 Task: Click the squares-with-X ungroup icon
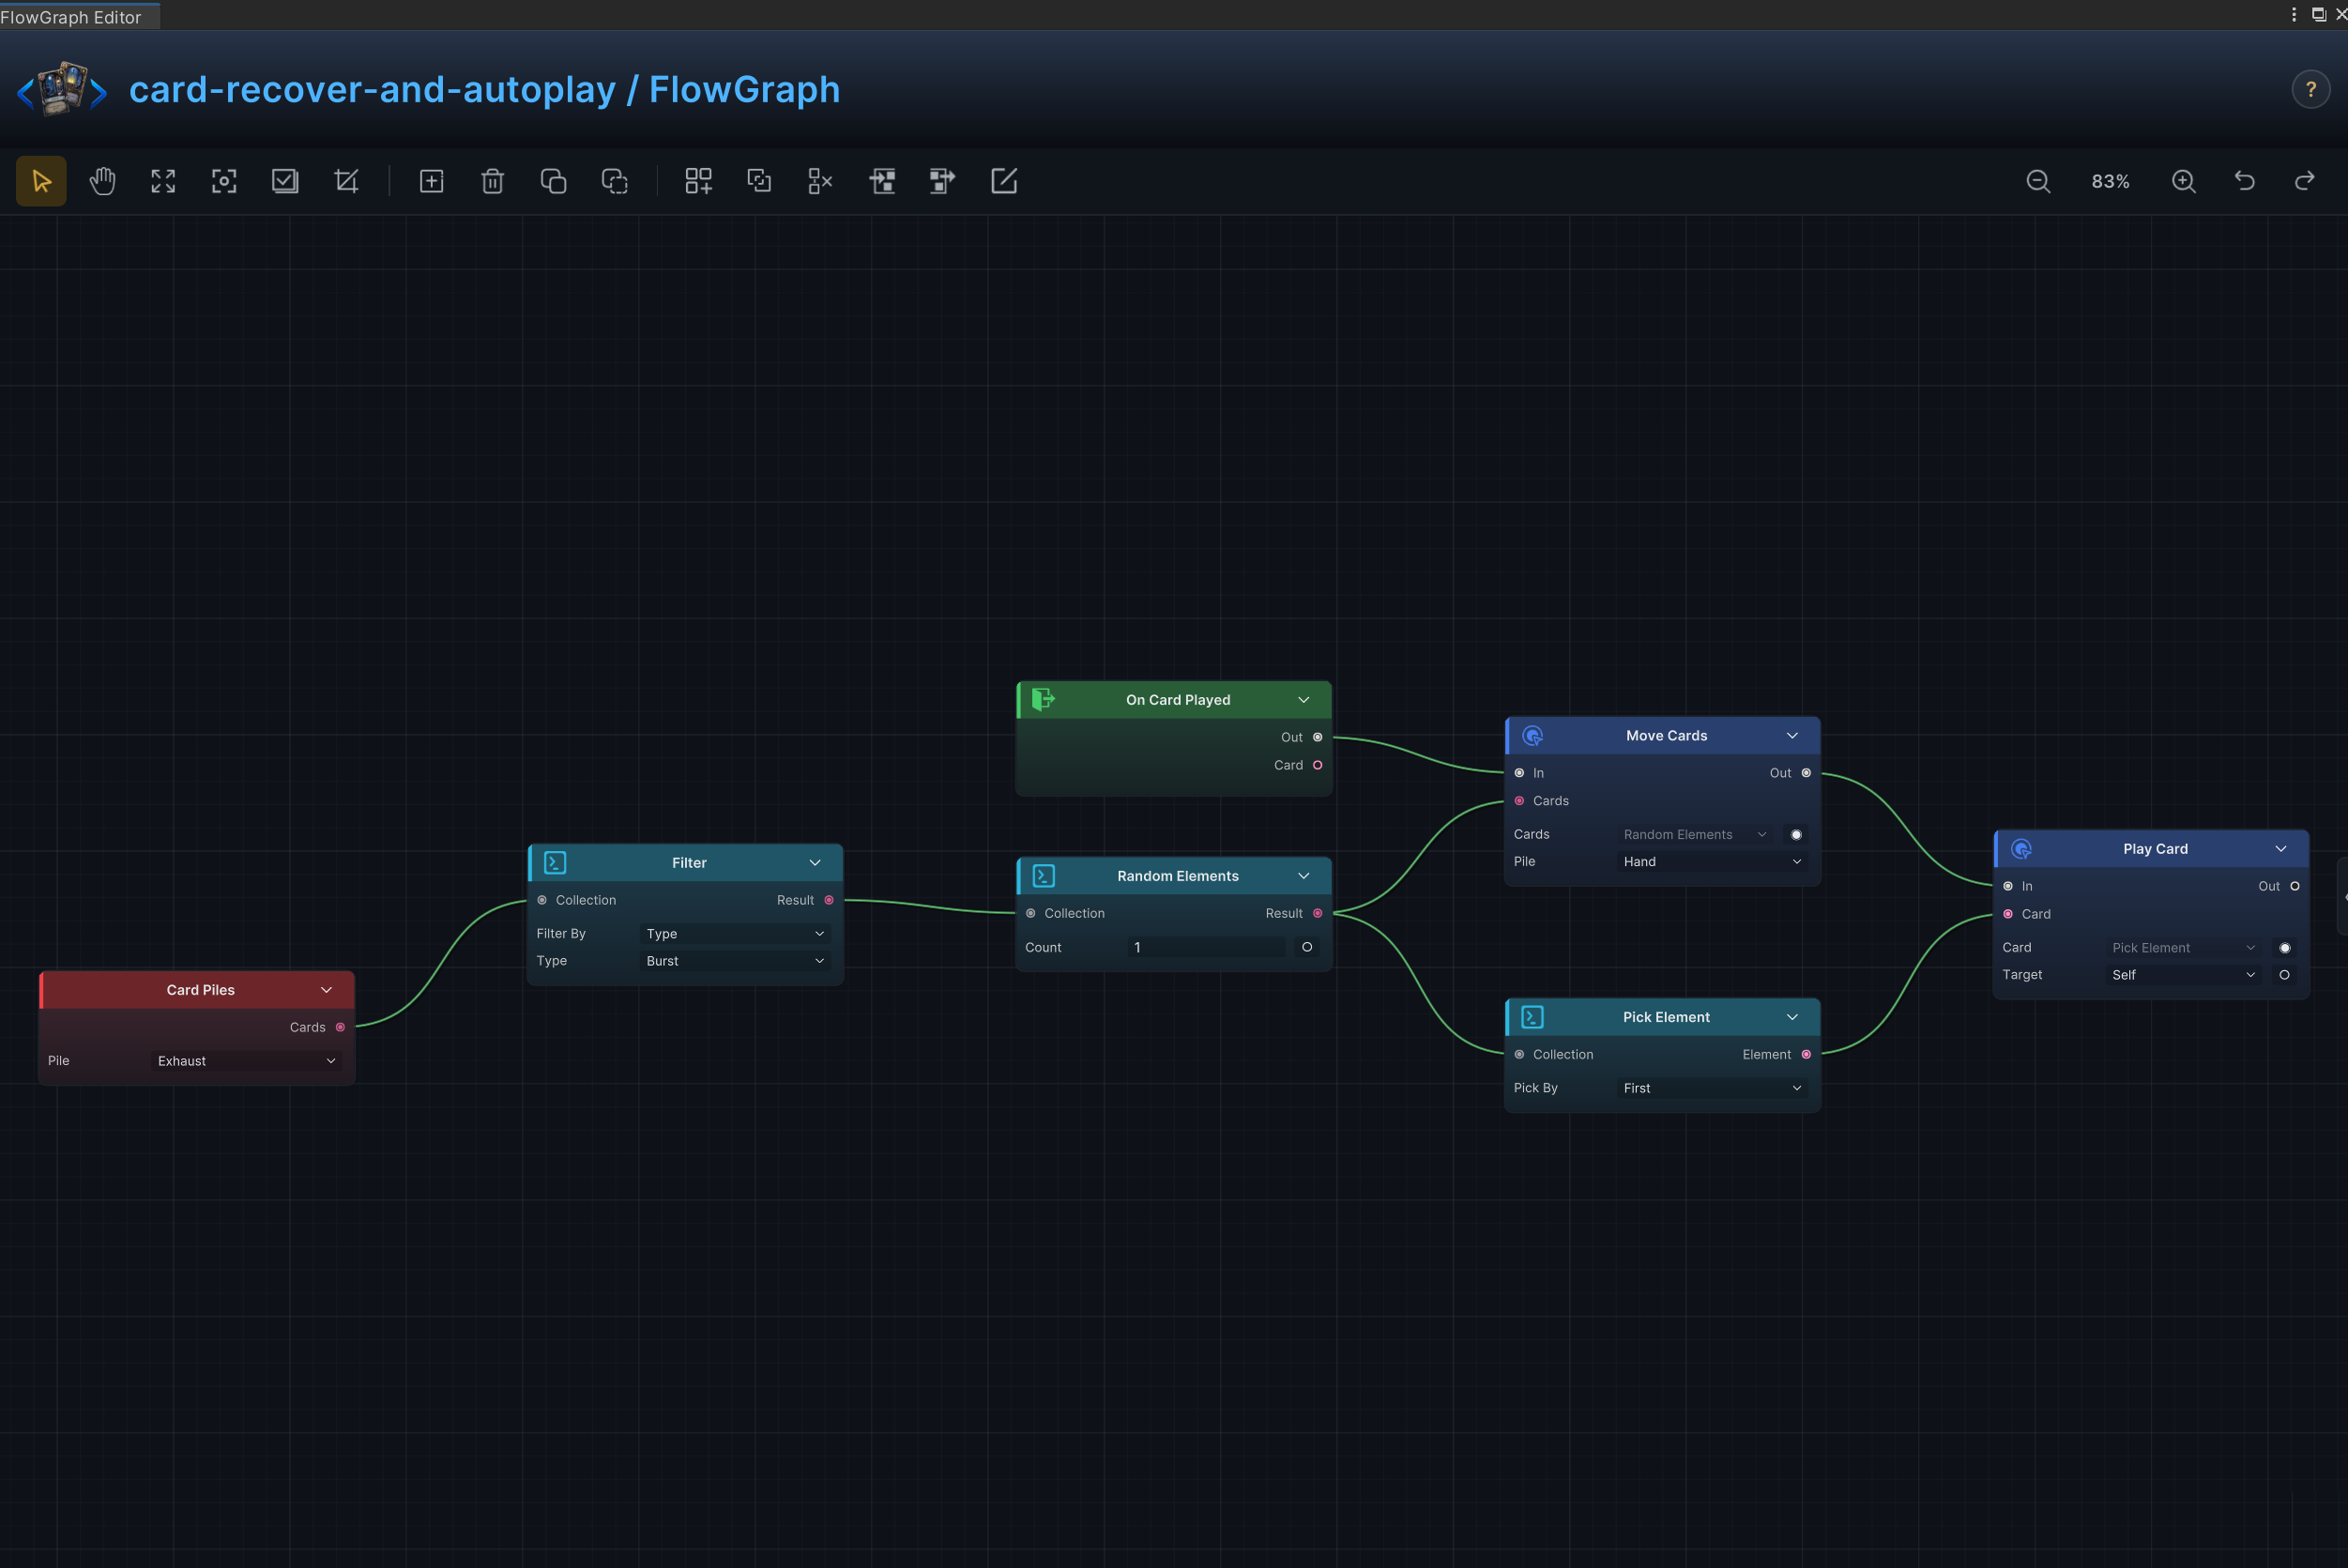pyautogui.click(x=820, y=181)
